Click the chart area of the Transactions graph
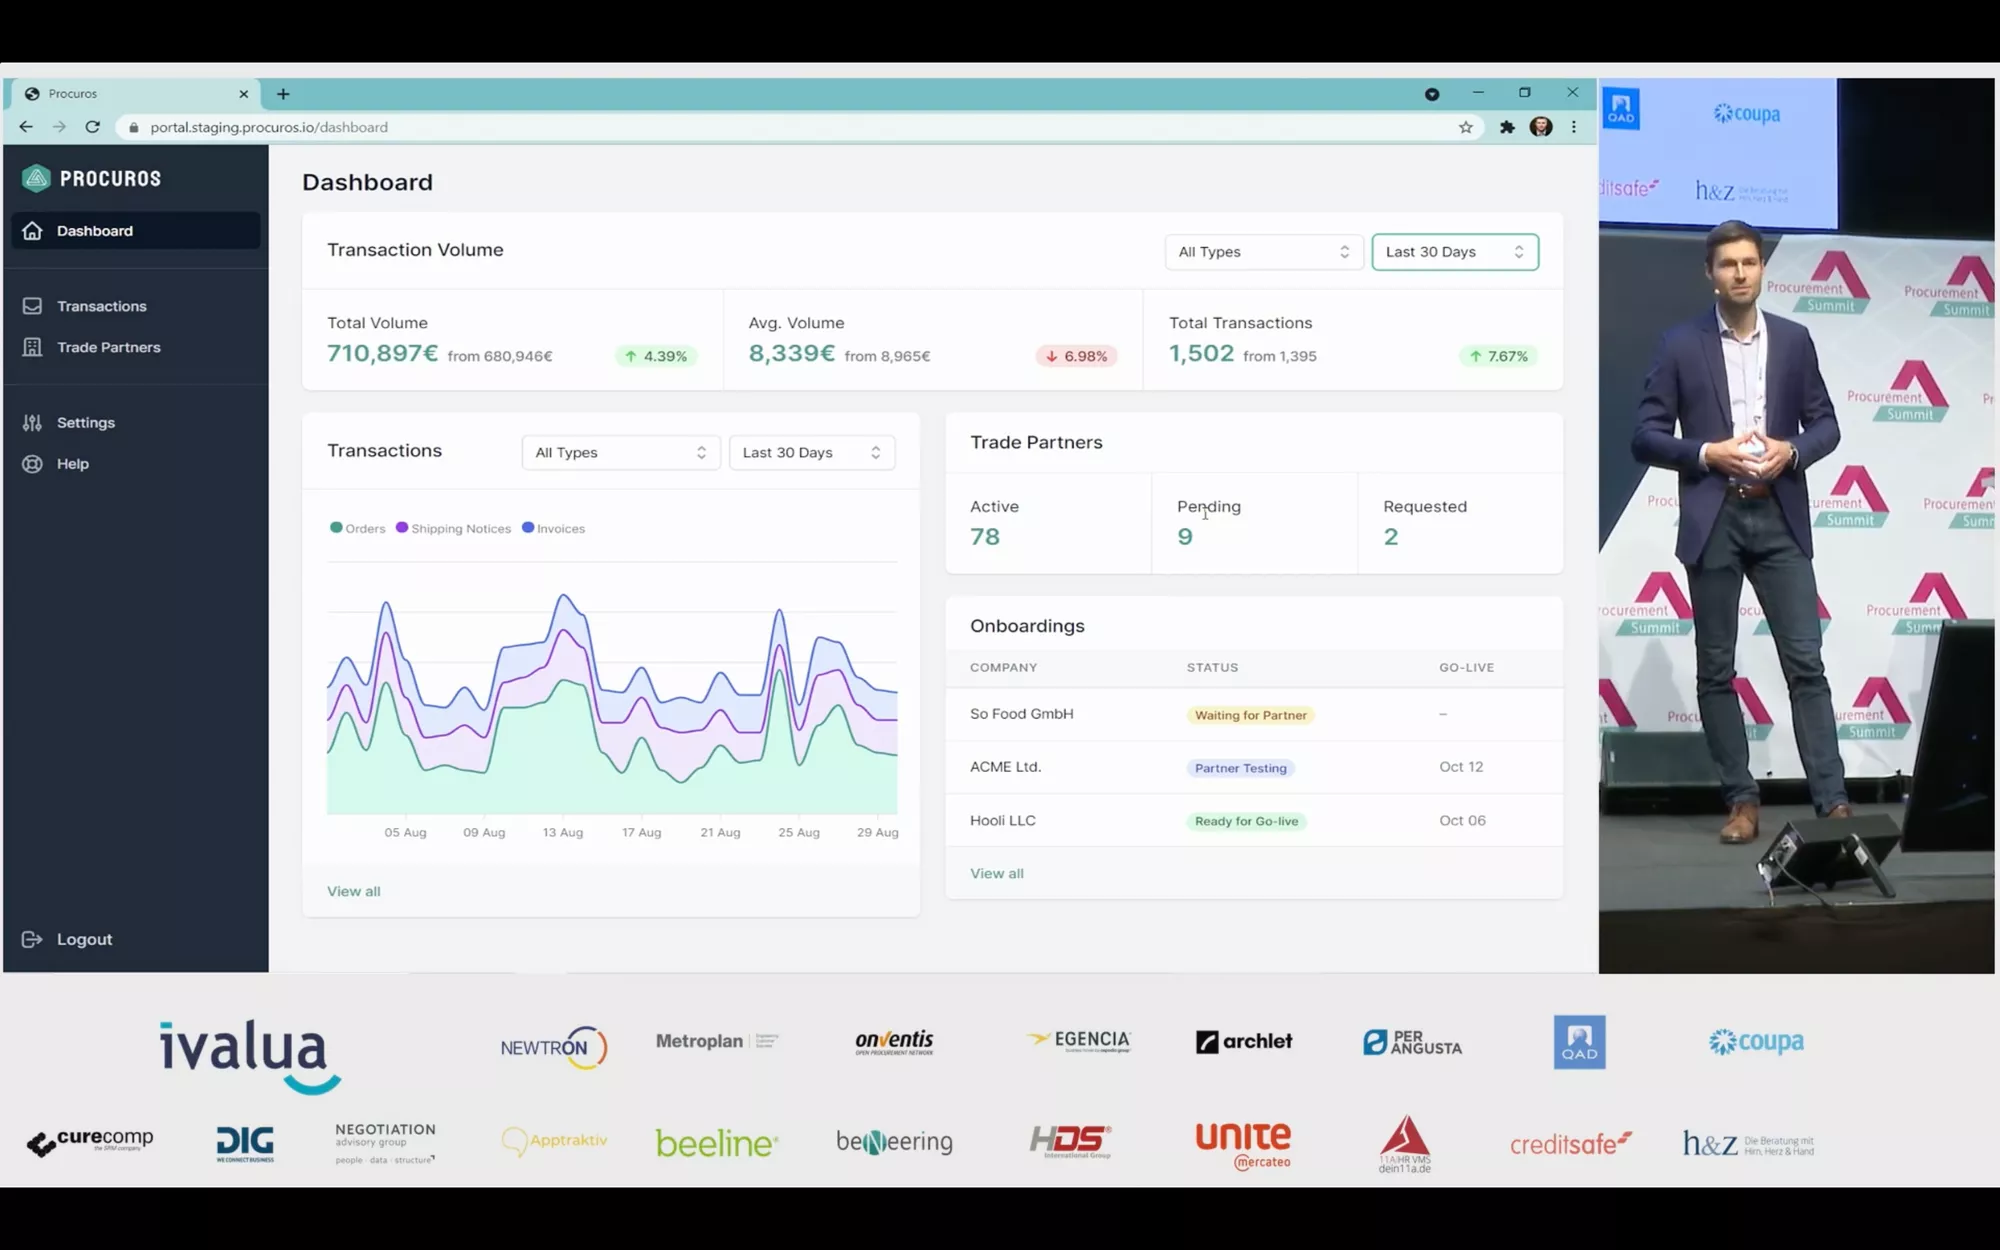Screen dimensions: 2000x1250 coord(612,689)
